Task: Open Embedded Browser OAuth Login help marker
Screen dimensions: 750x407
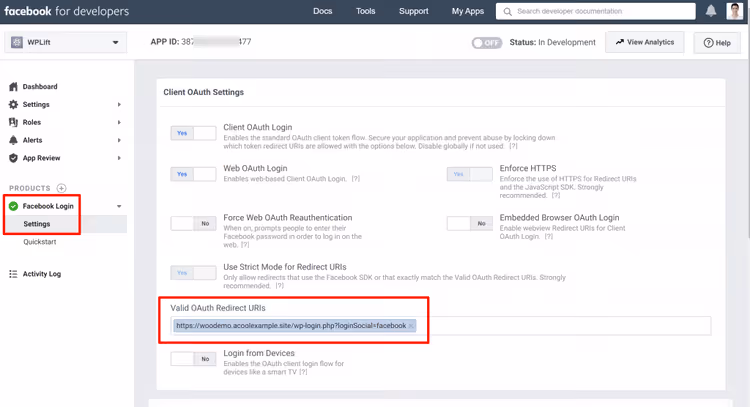Action: pyautogui.click(x=549, y=237)
